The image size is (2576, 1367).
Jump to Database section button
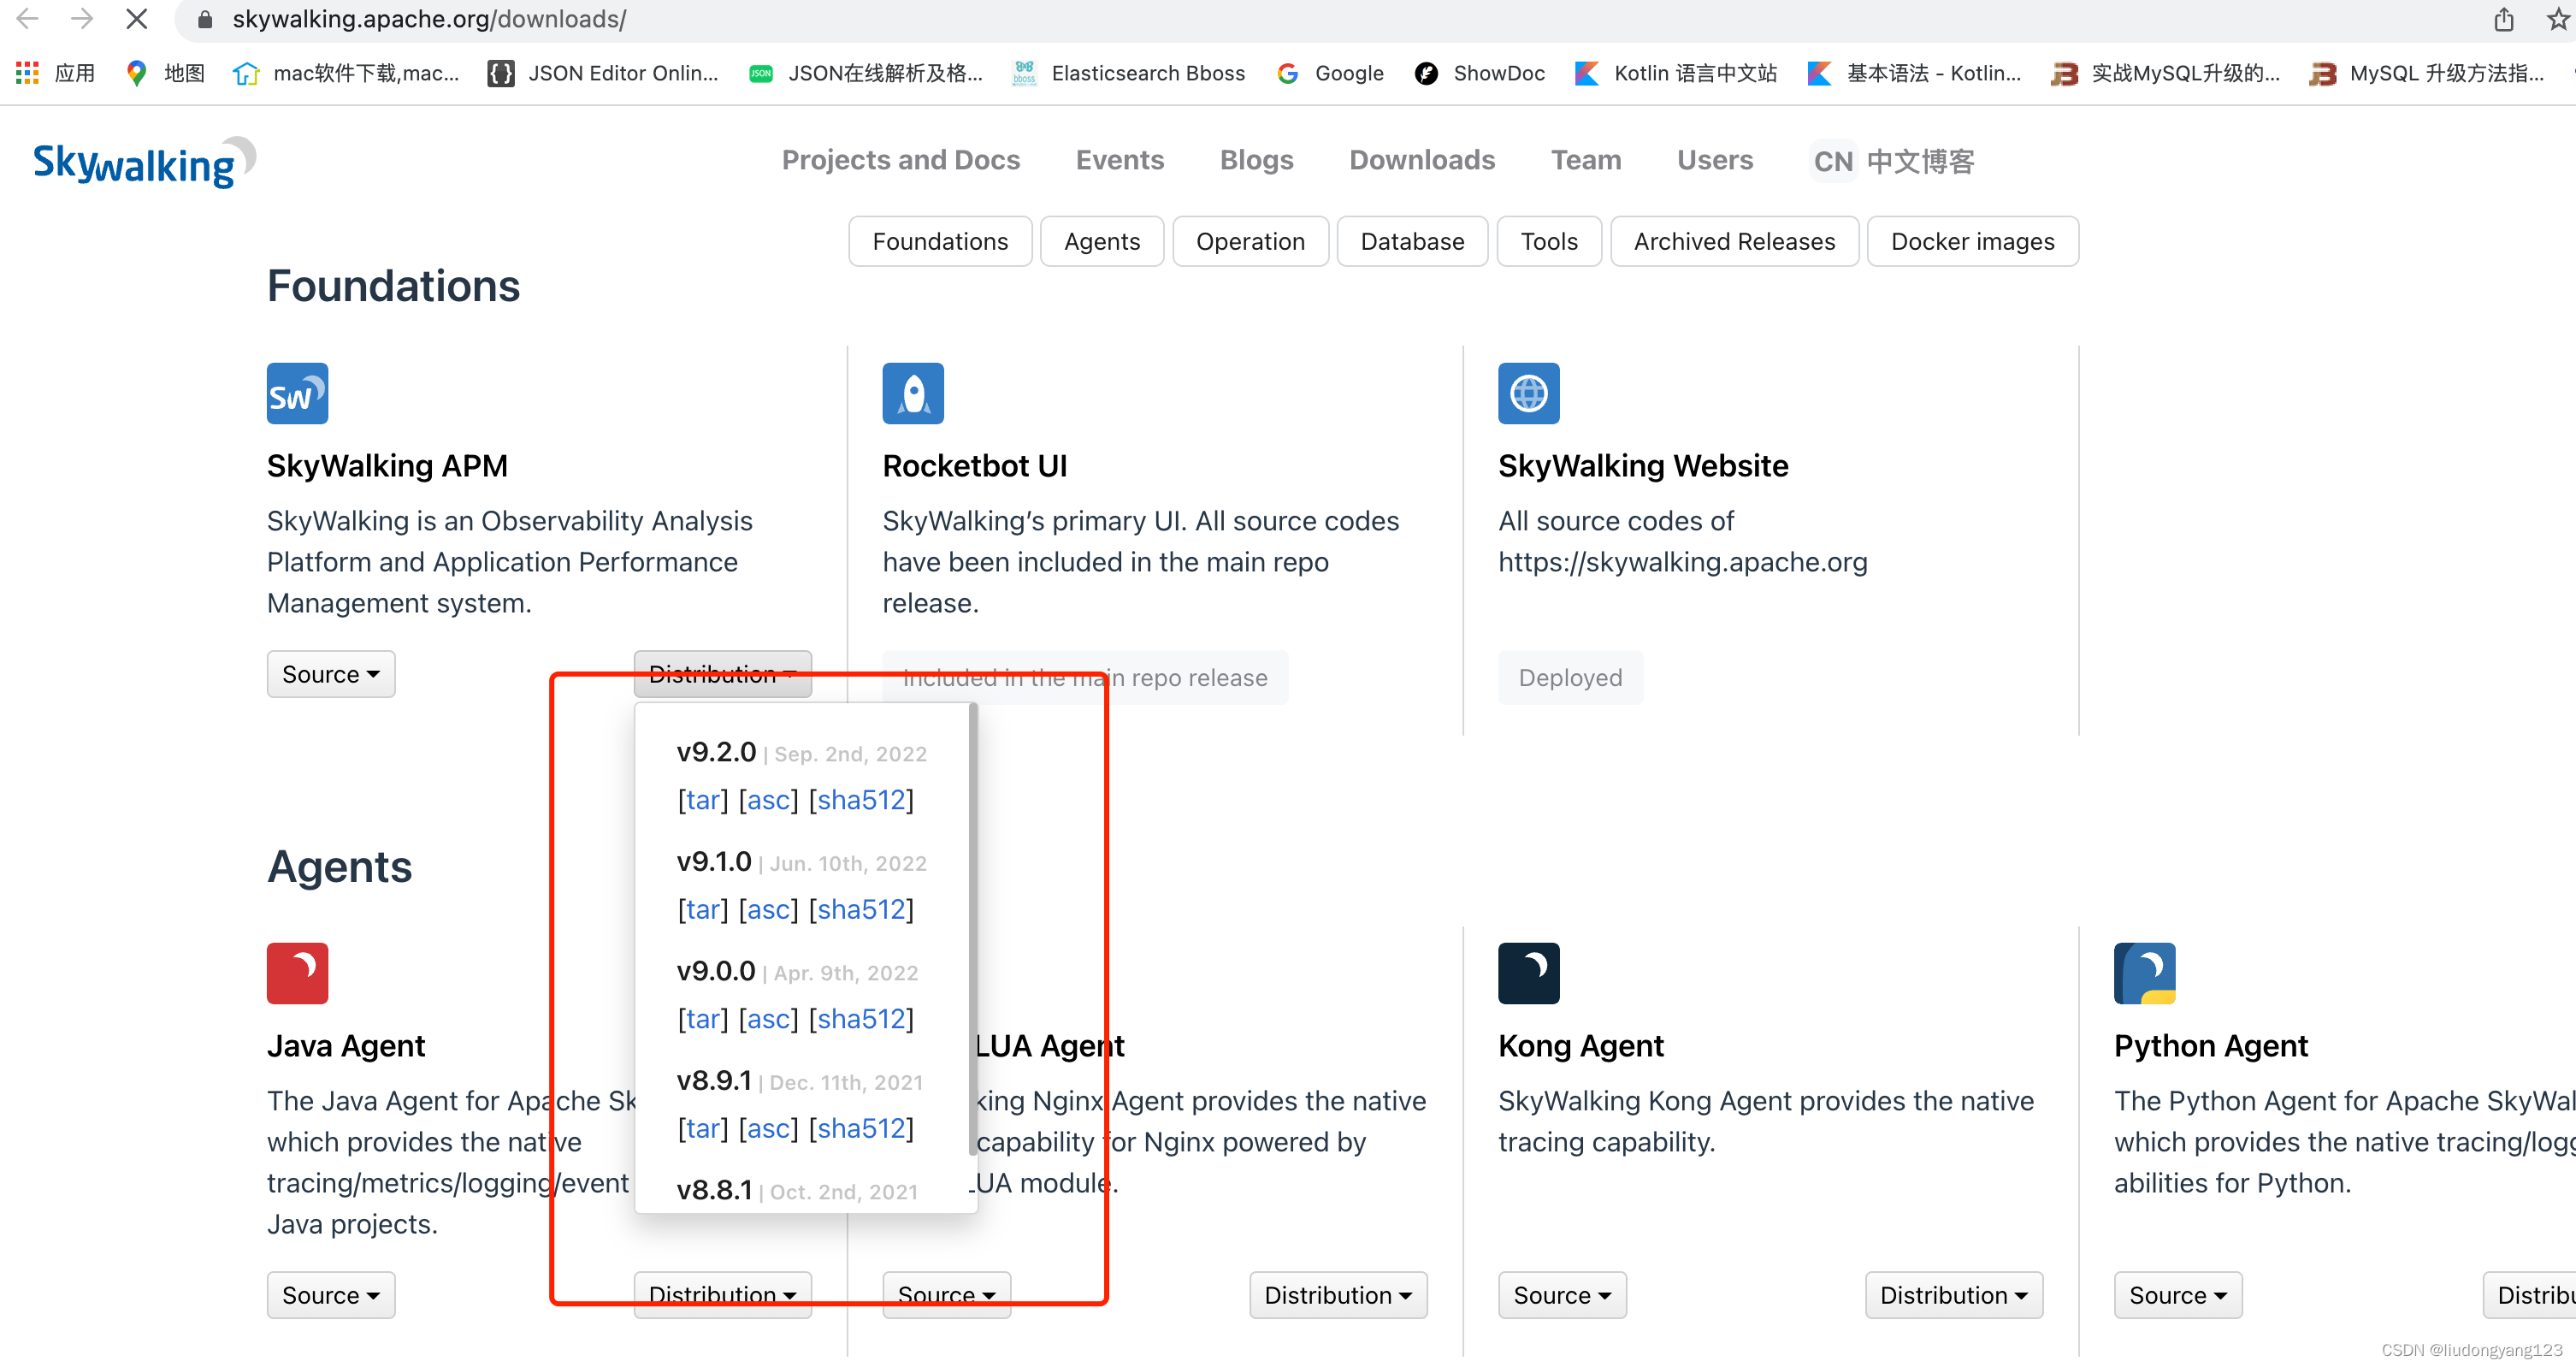pos(1412,241)
